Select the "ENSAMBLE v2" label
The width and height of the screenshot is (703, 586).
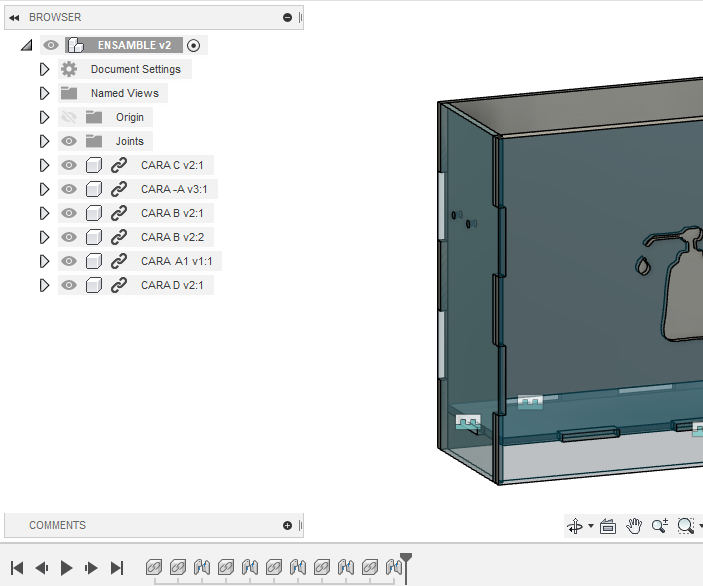click(x=135, y=45)
